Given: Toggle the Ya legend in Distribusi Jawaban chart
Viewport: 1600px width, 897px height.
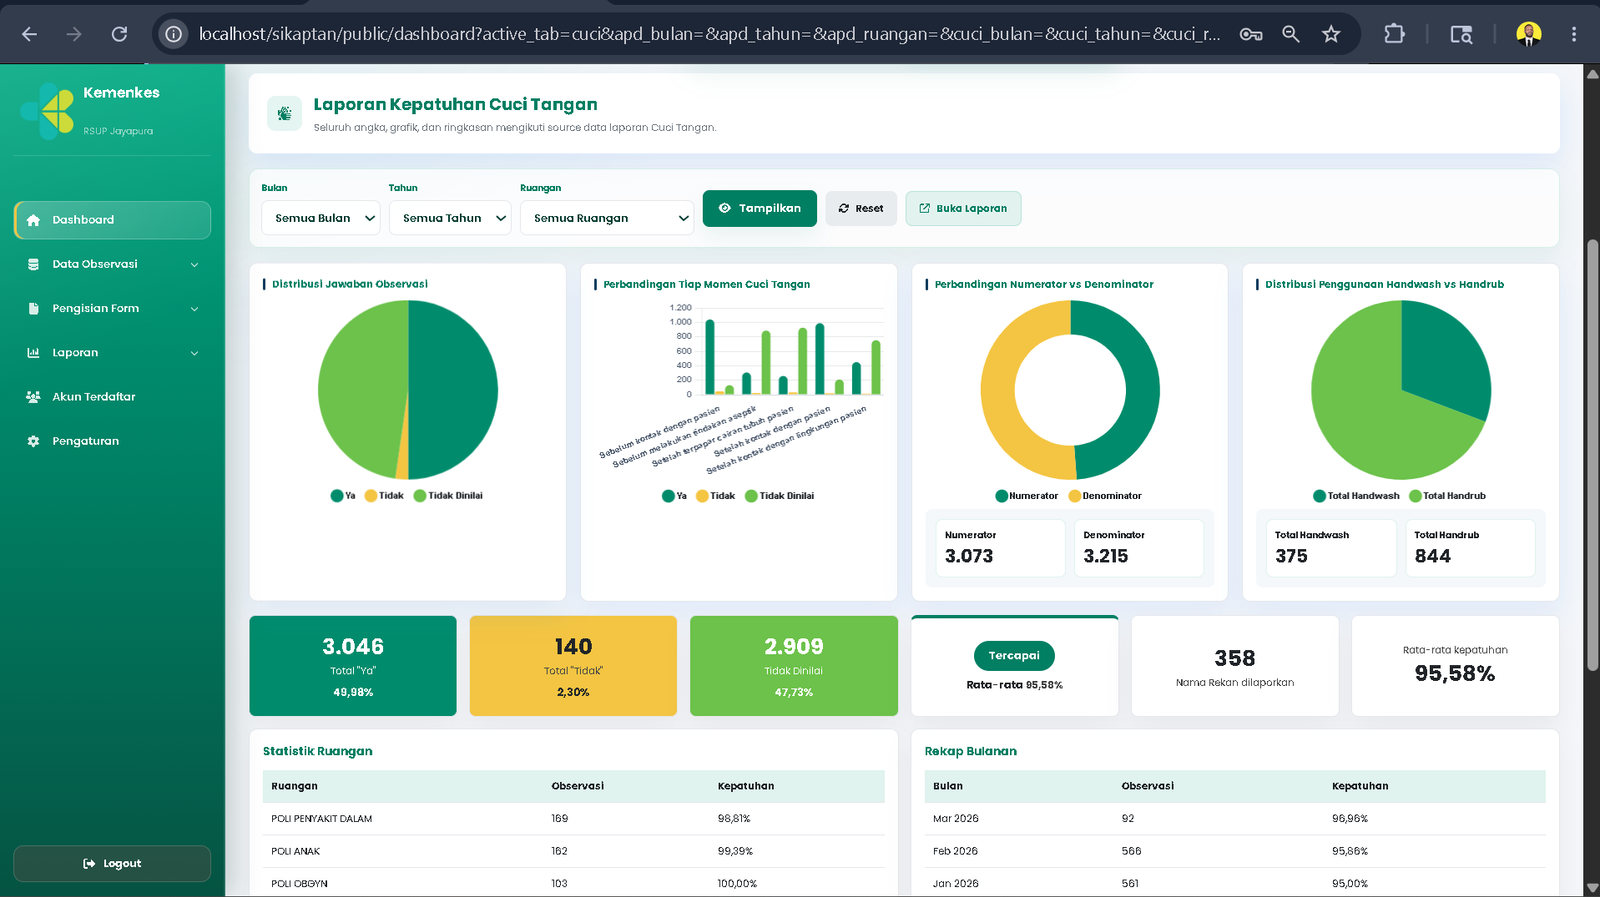Looking at the screenshot, I should (x=343, y=496).
